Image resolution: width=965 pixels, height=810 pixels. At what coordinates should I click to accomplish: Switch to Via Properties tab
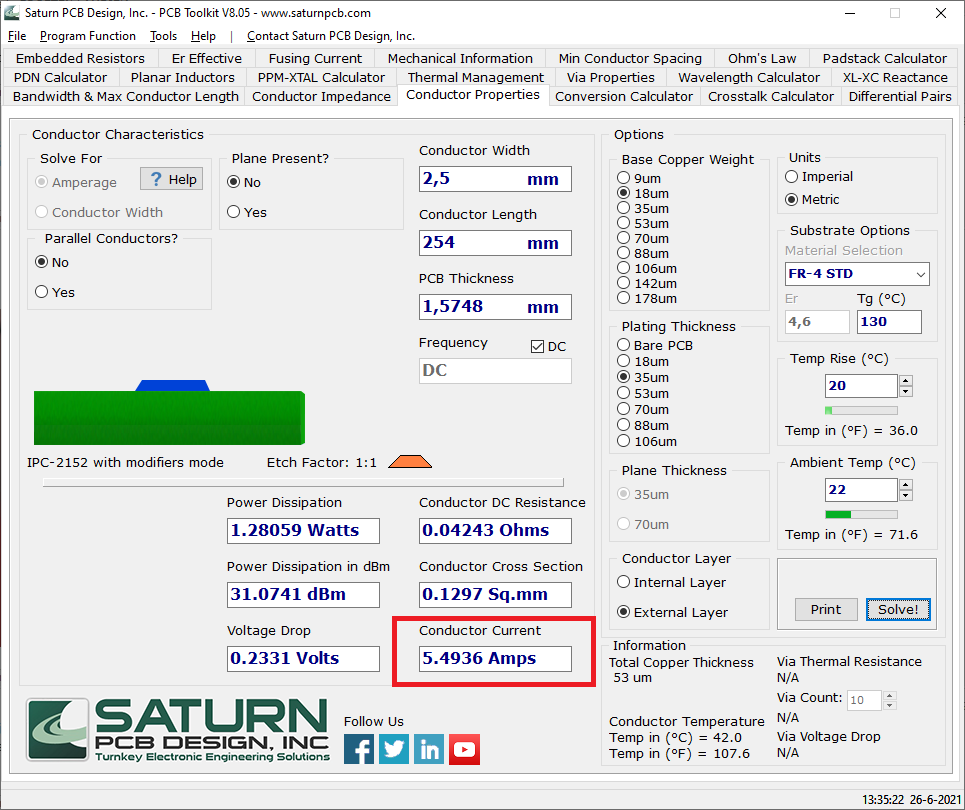tap(611, 78)
